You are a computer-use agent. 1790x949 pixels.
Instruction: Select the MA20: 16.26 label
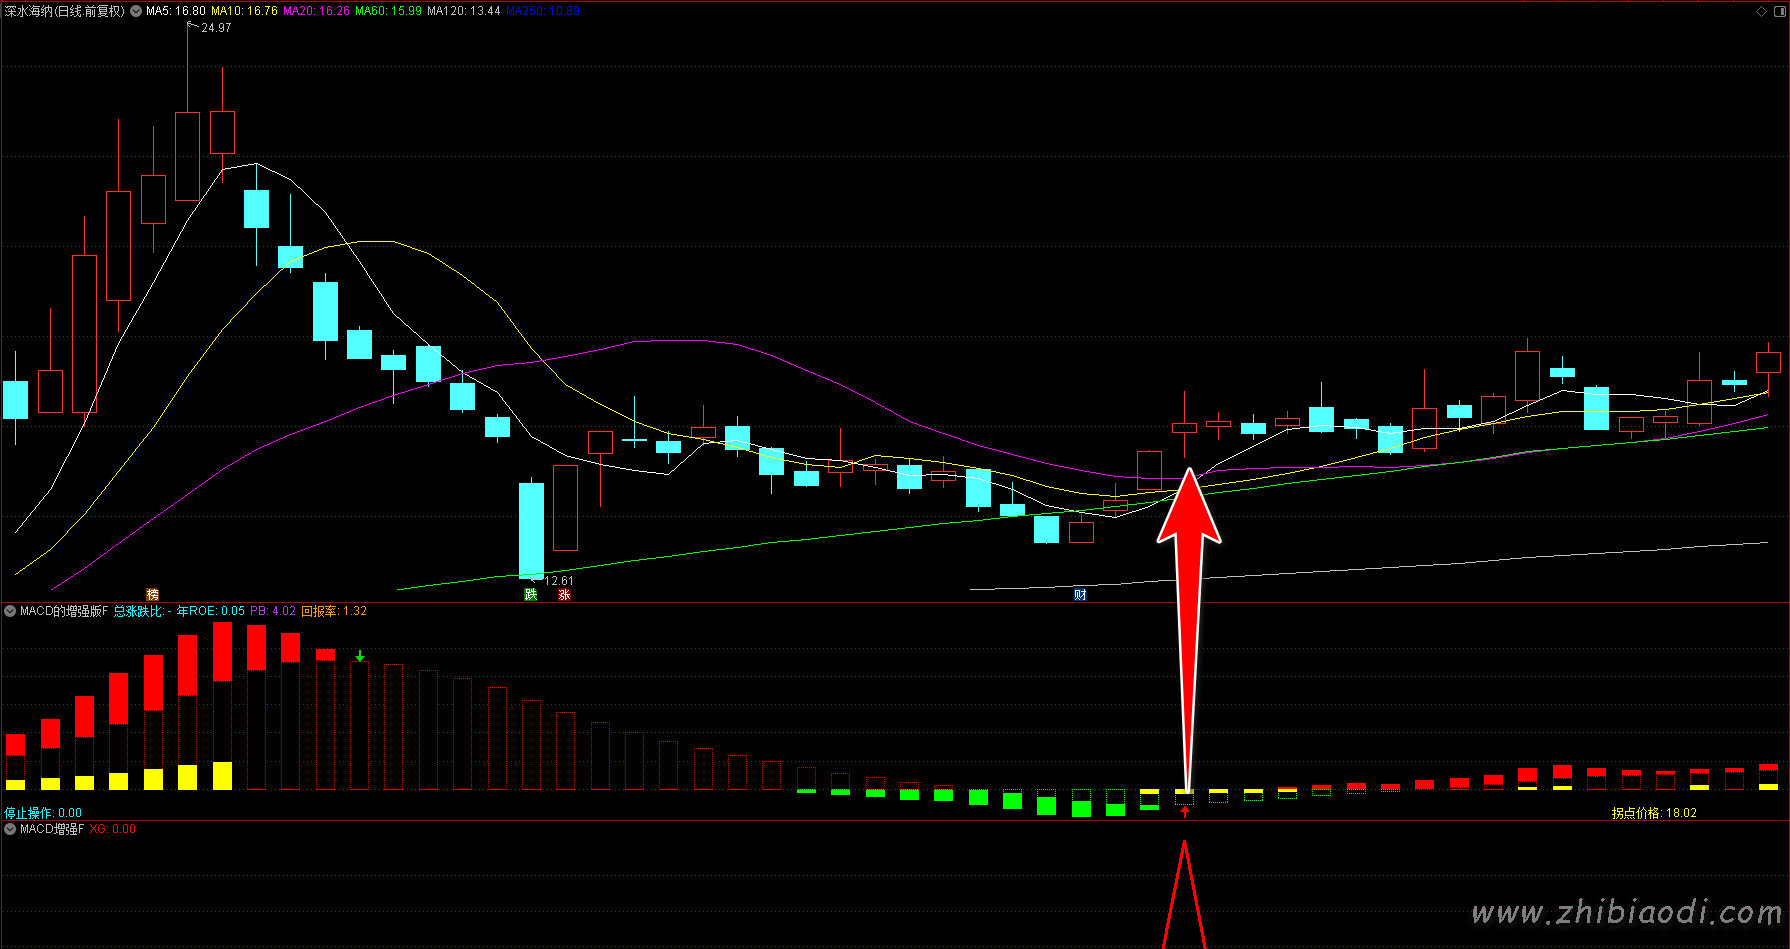[316, 11]
